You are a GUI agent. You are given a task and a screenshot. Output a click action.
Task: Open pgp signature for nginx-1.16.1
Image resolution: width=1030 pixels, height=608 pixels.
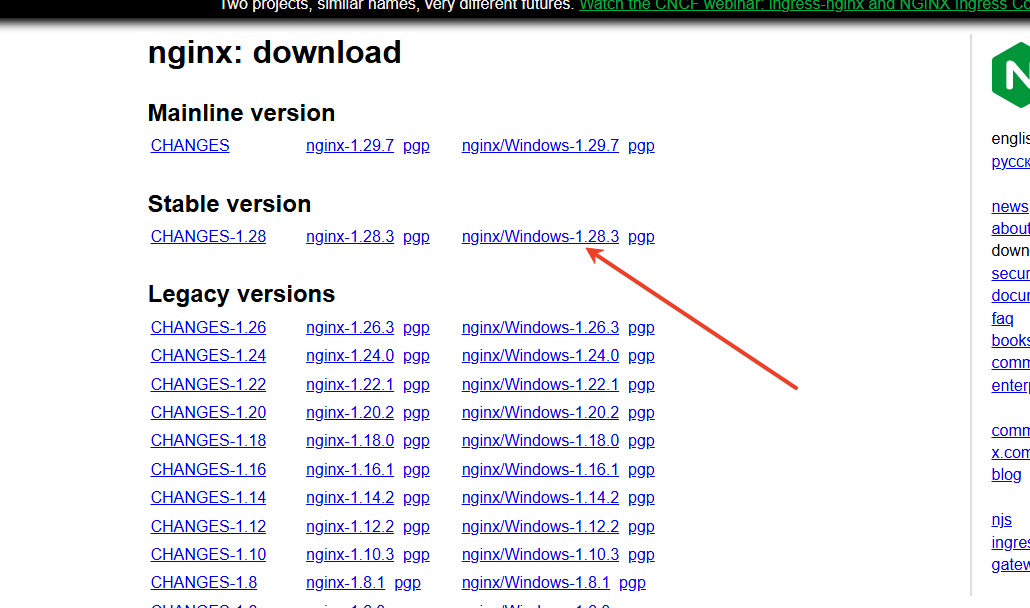(x=416, y=469)
